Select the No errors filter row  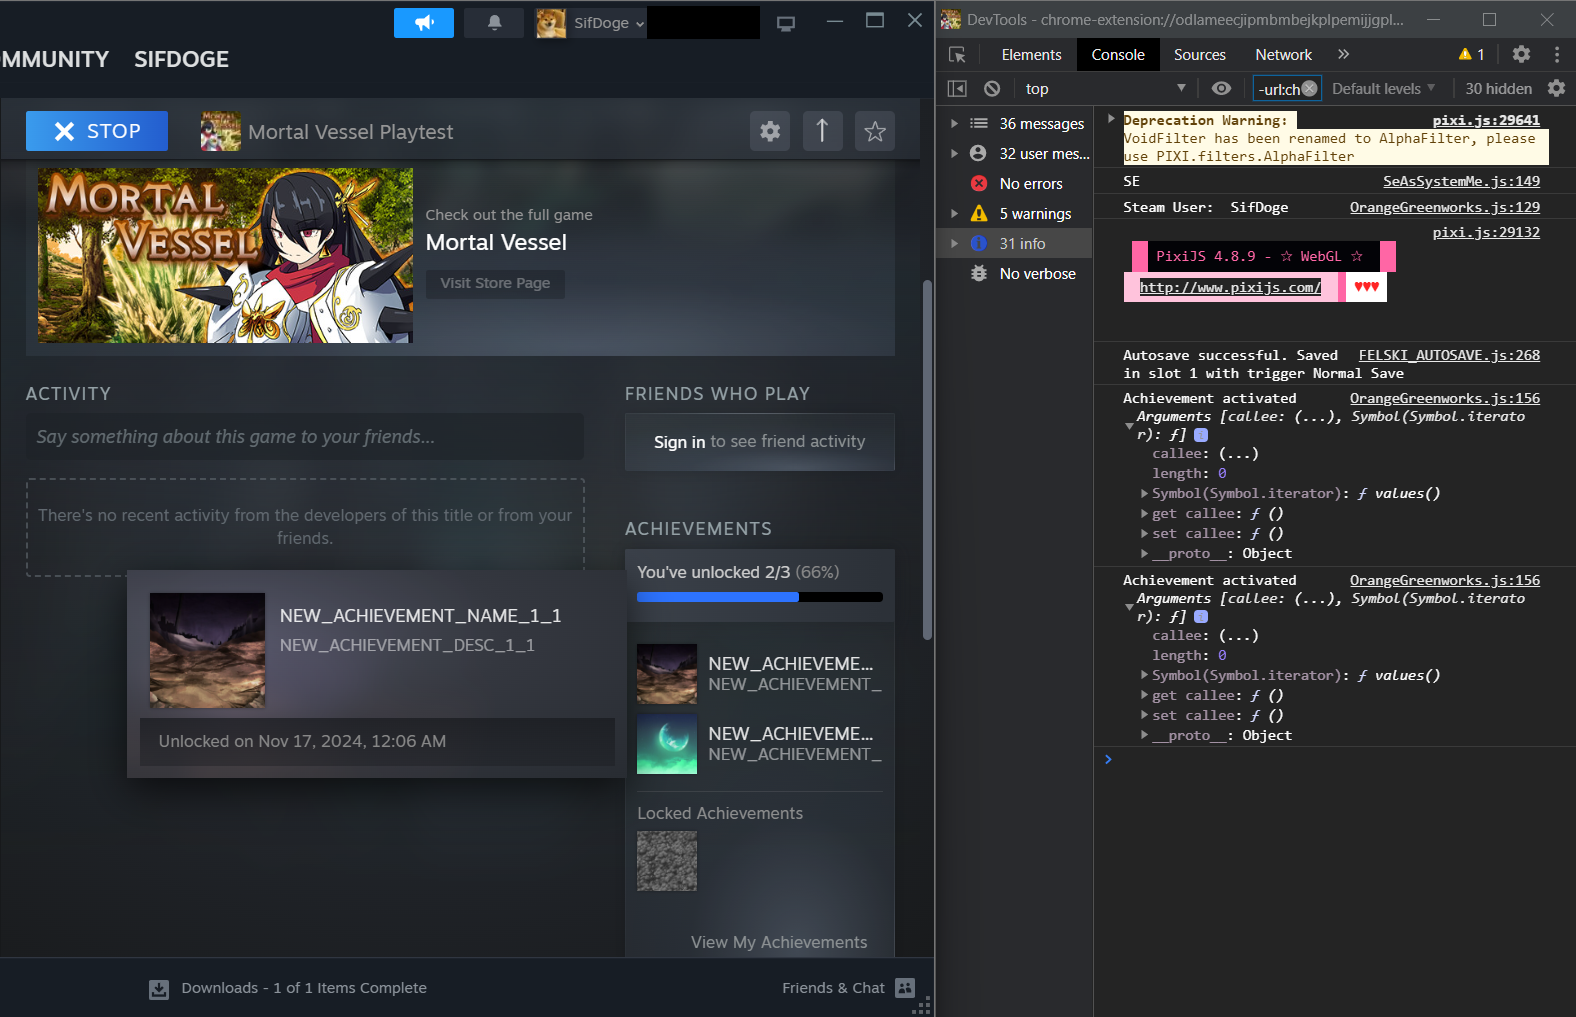[x=1014, y=184]
